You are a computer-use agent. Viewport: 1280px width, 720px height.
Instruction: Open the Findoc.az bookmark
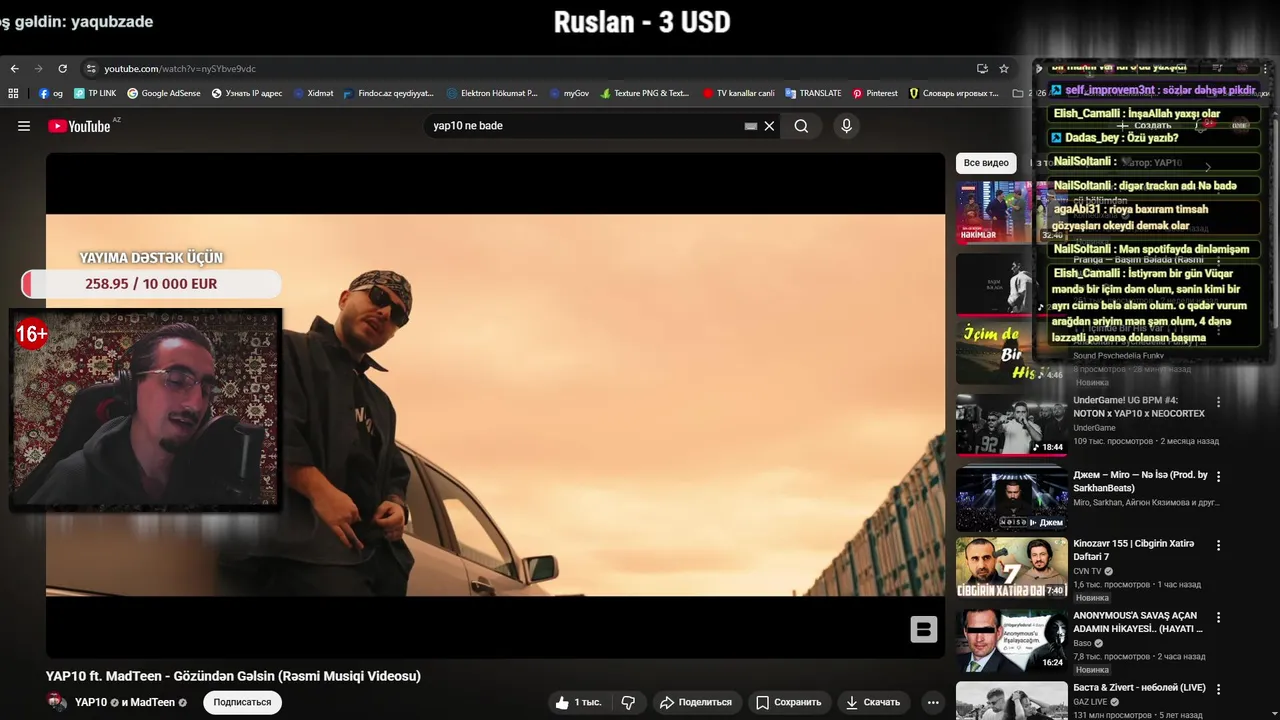[x=388, y=93]
